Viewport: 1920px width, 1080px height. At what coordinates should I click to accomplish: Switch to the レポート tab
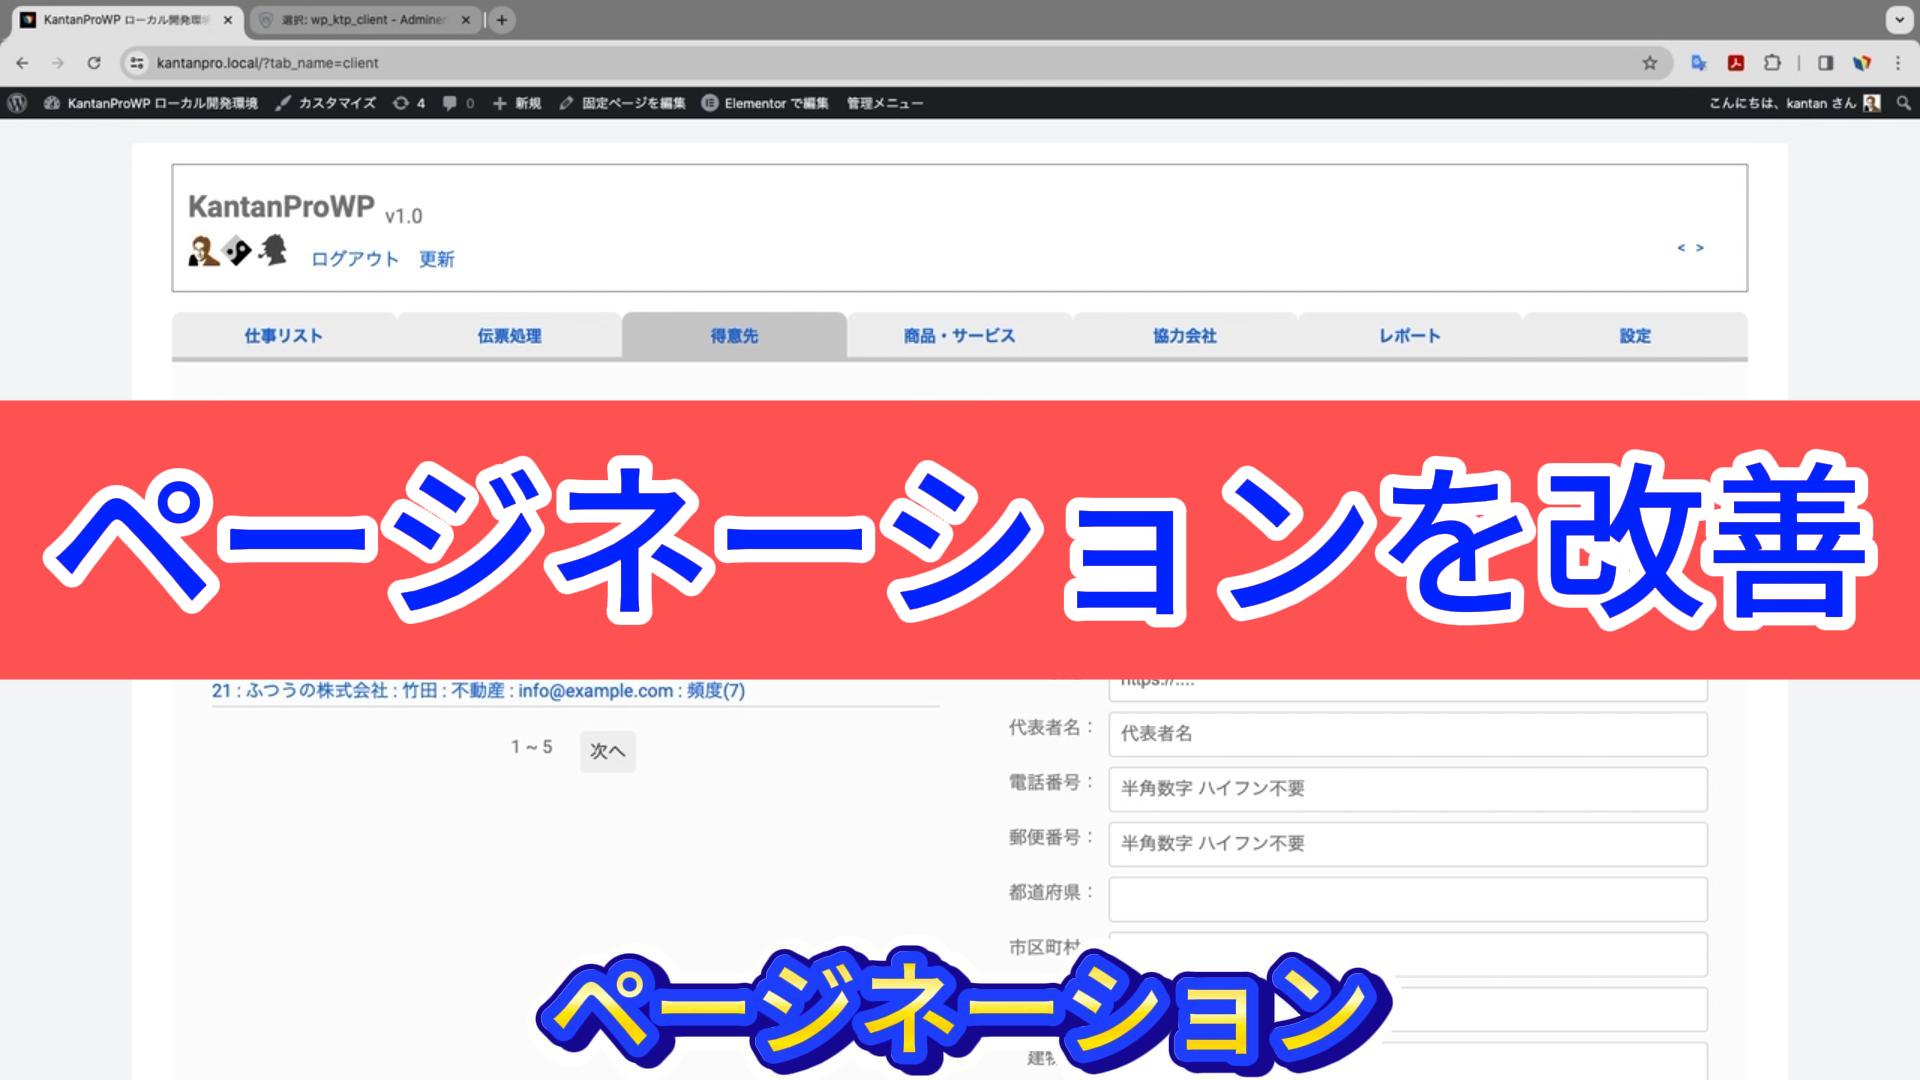(x=1410, y=336)
